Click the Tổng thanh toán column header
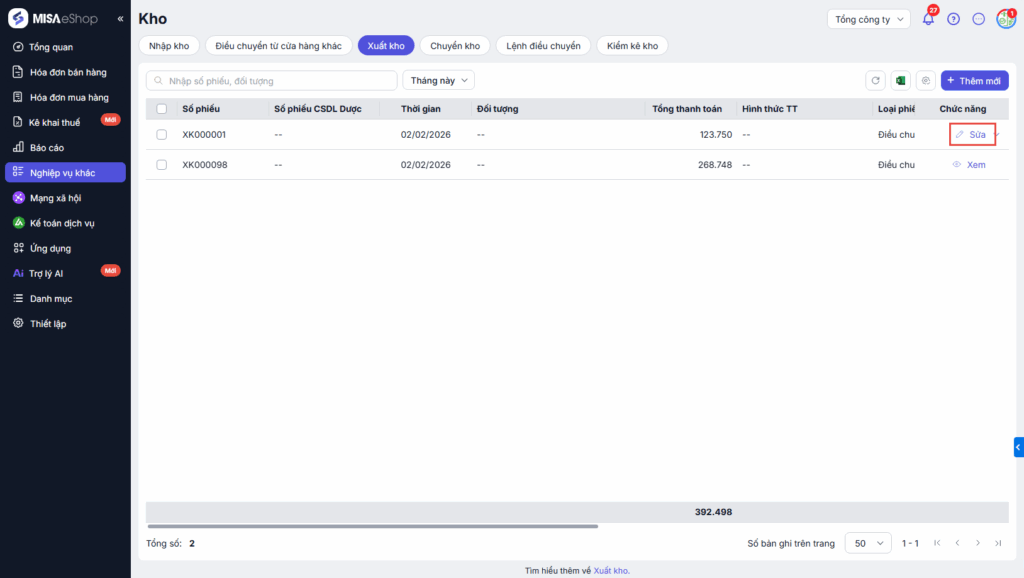 pyautogui.click(x=687, y=109)
